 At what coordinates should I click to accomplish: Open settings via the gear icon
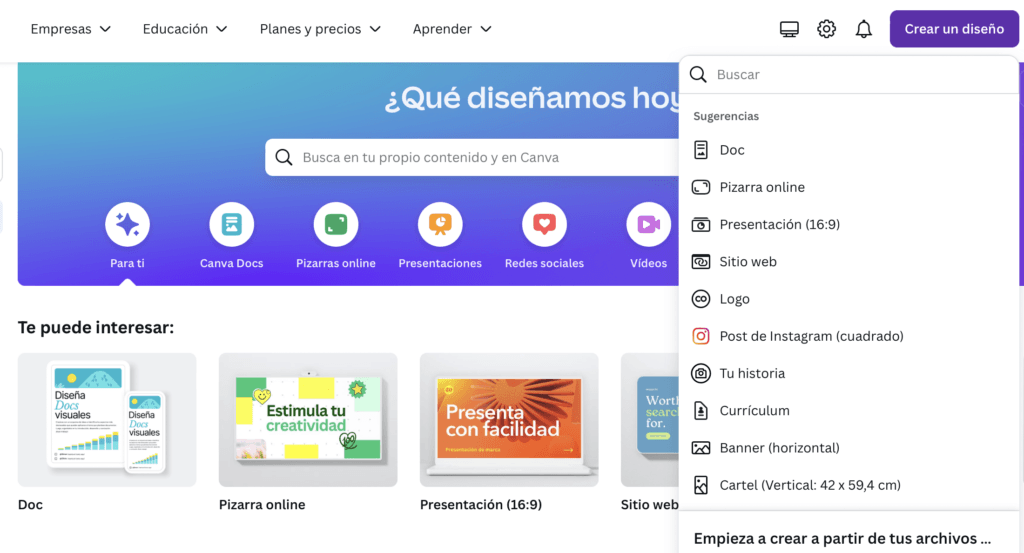click(826, 29)
